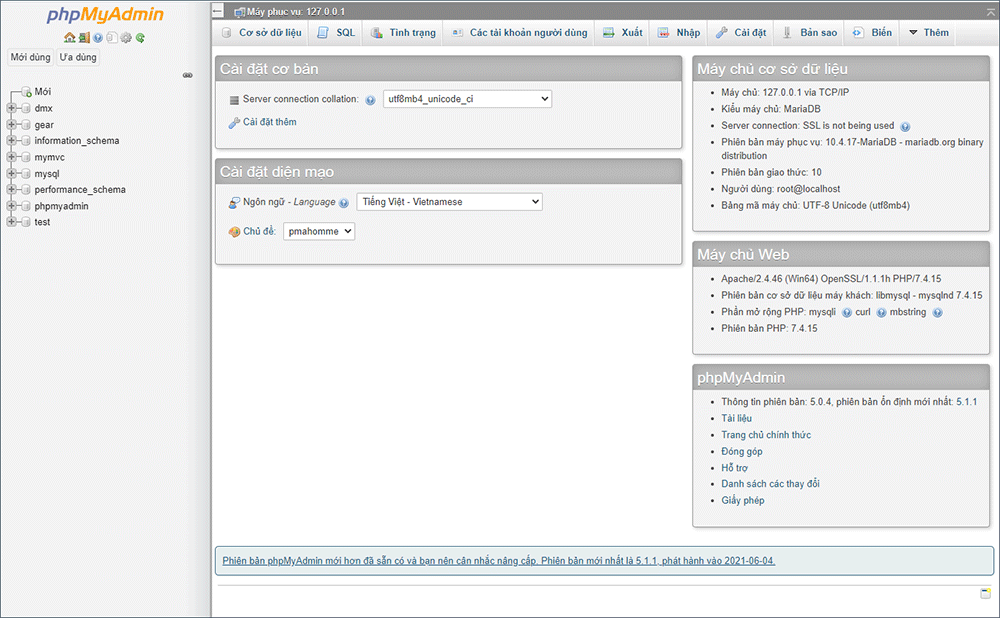Open the Server connection collation dropdown

pyautogui.click(x=467, y=99)
